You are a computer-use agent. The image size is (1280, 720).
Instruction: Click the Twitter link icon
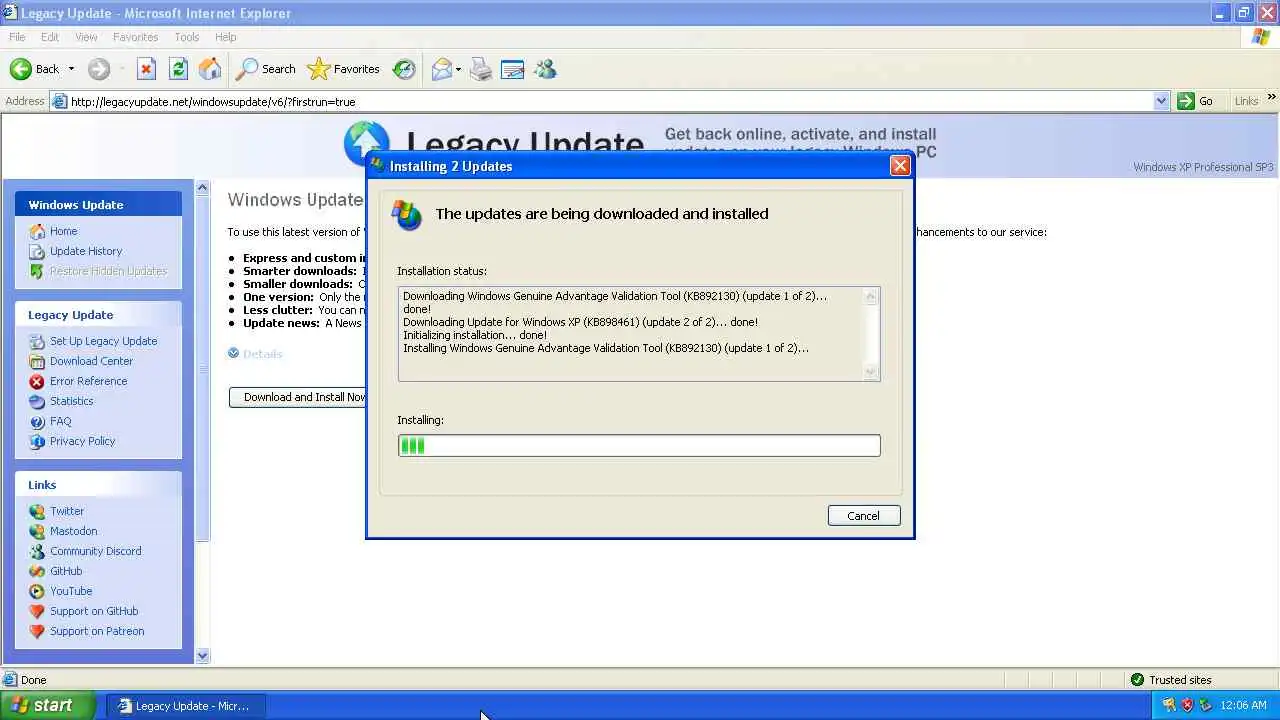click(37, 511)
